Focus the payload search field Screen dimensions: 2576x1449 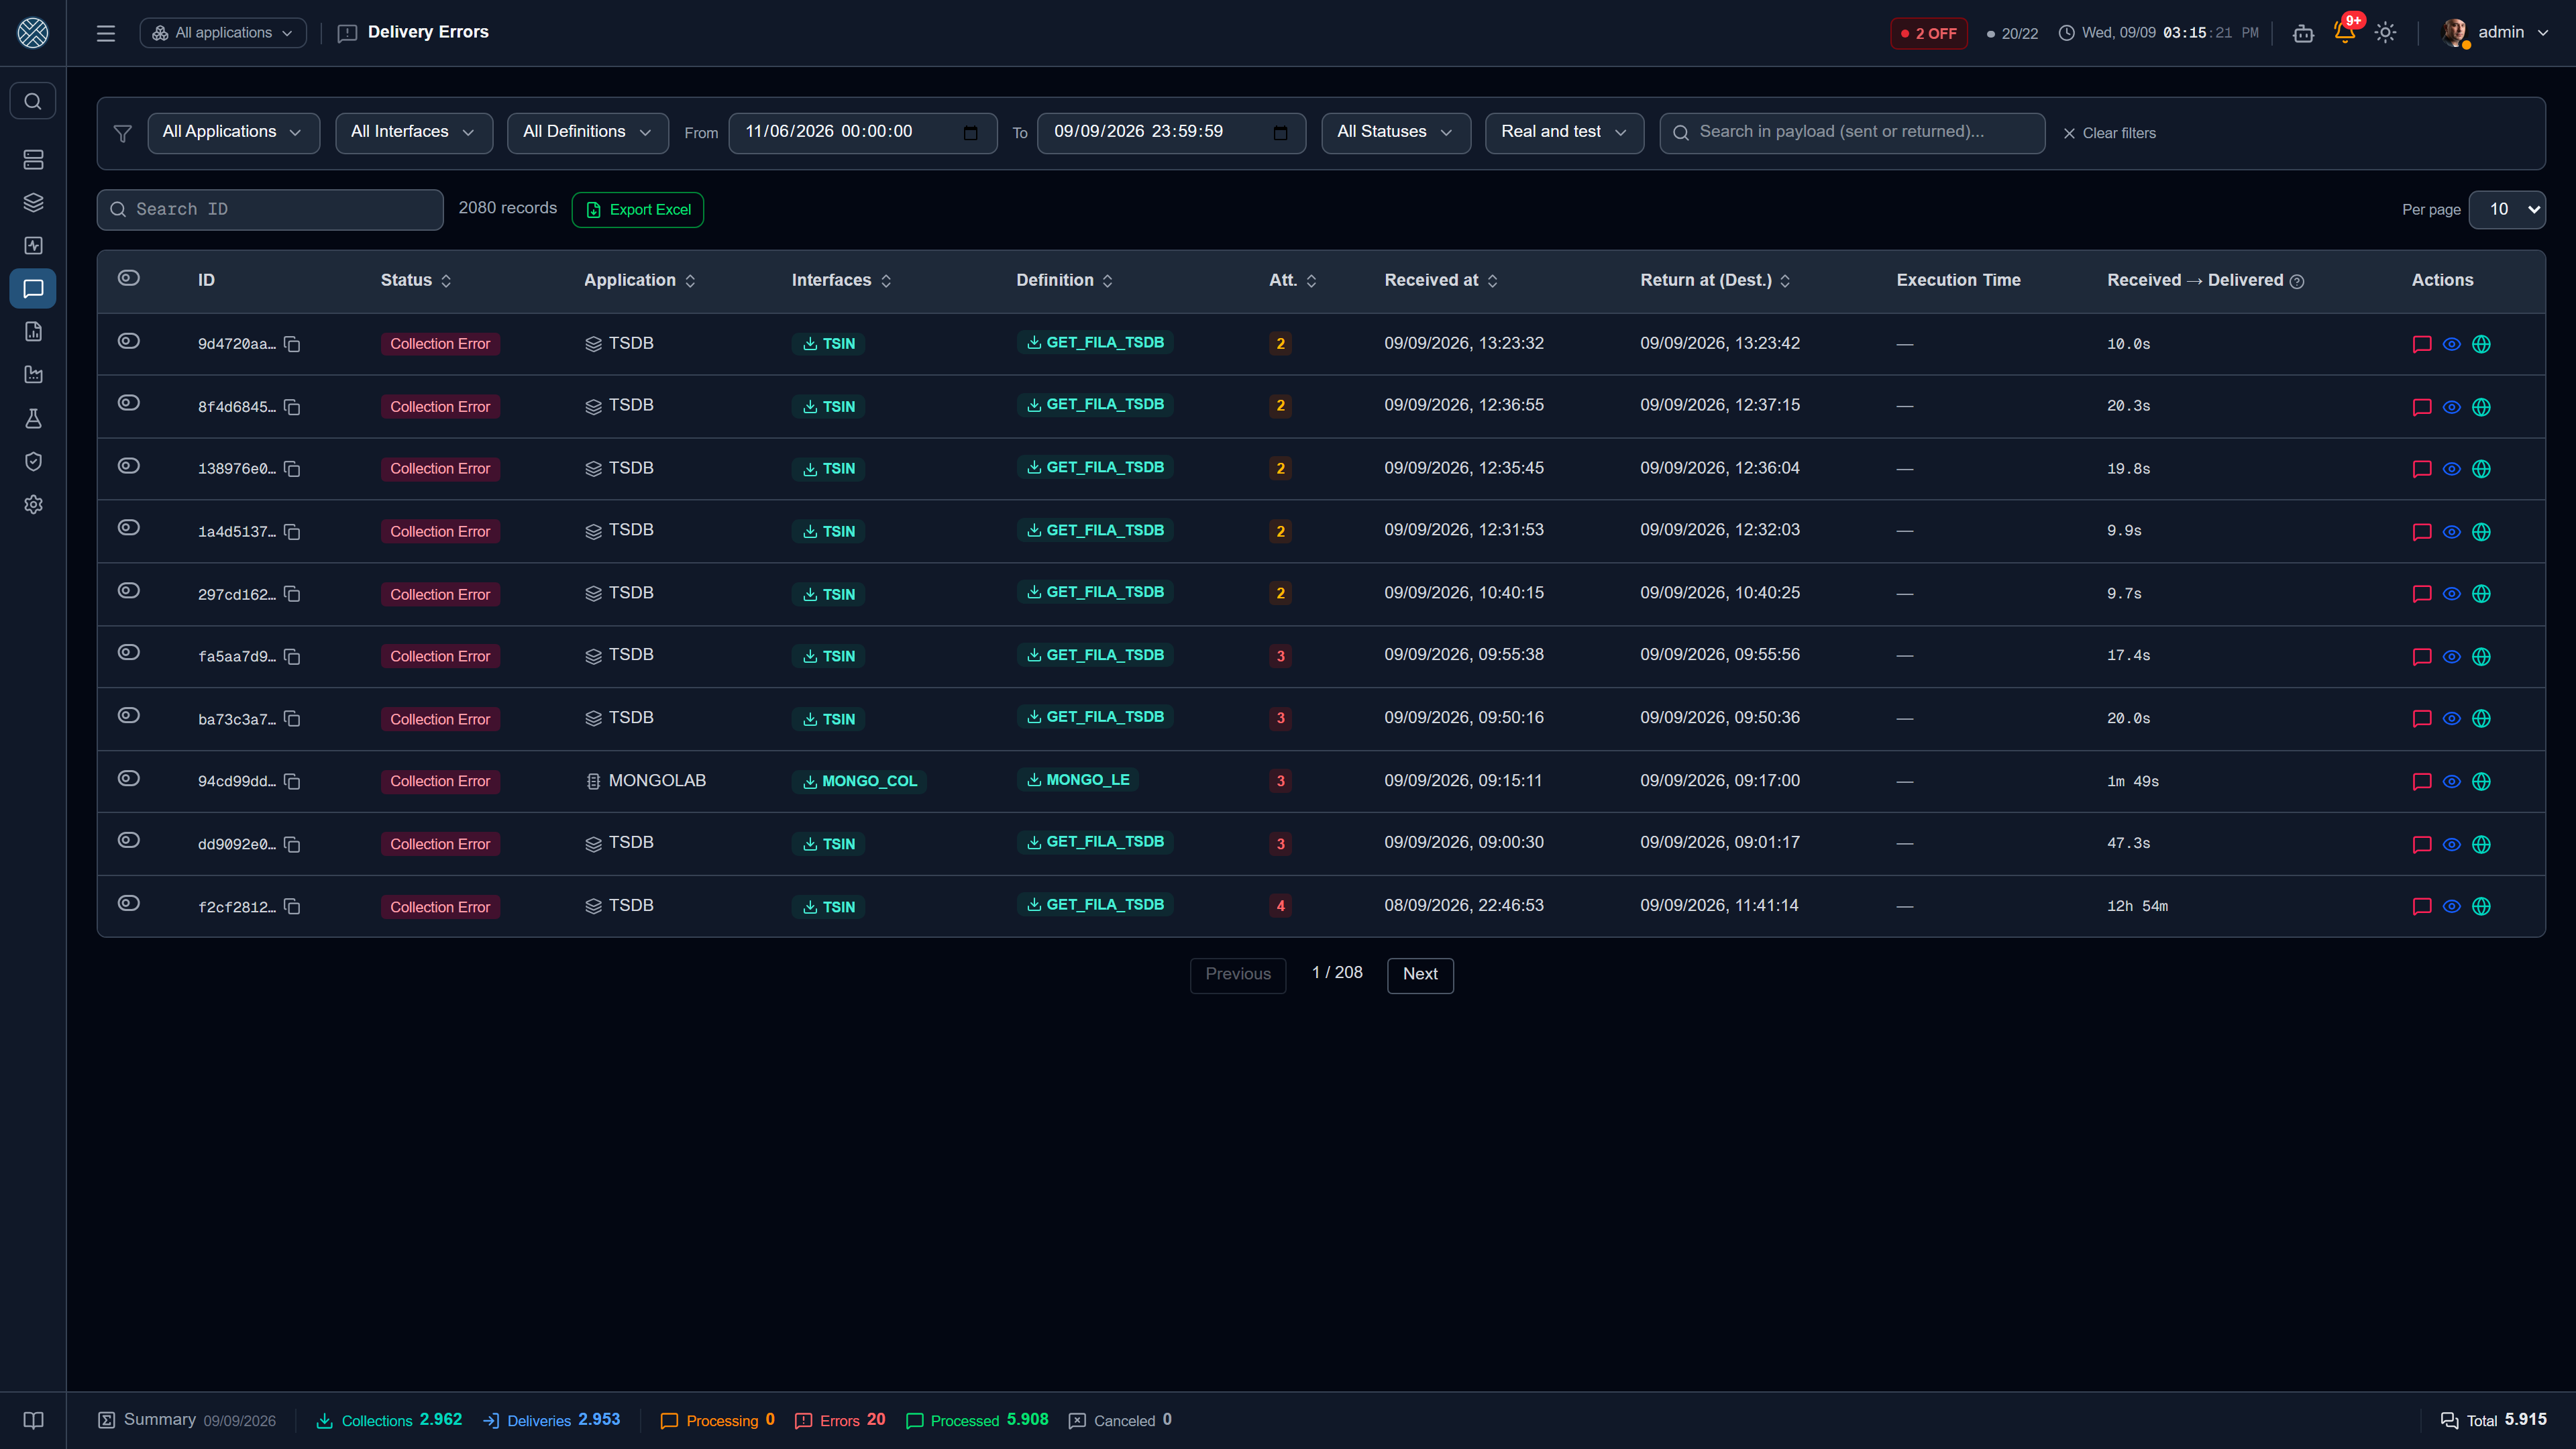click(1852, 132)
